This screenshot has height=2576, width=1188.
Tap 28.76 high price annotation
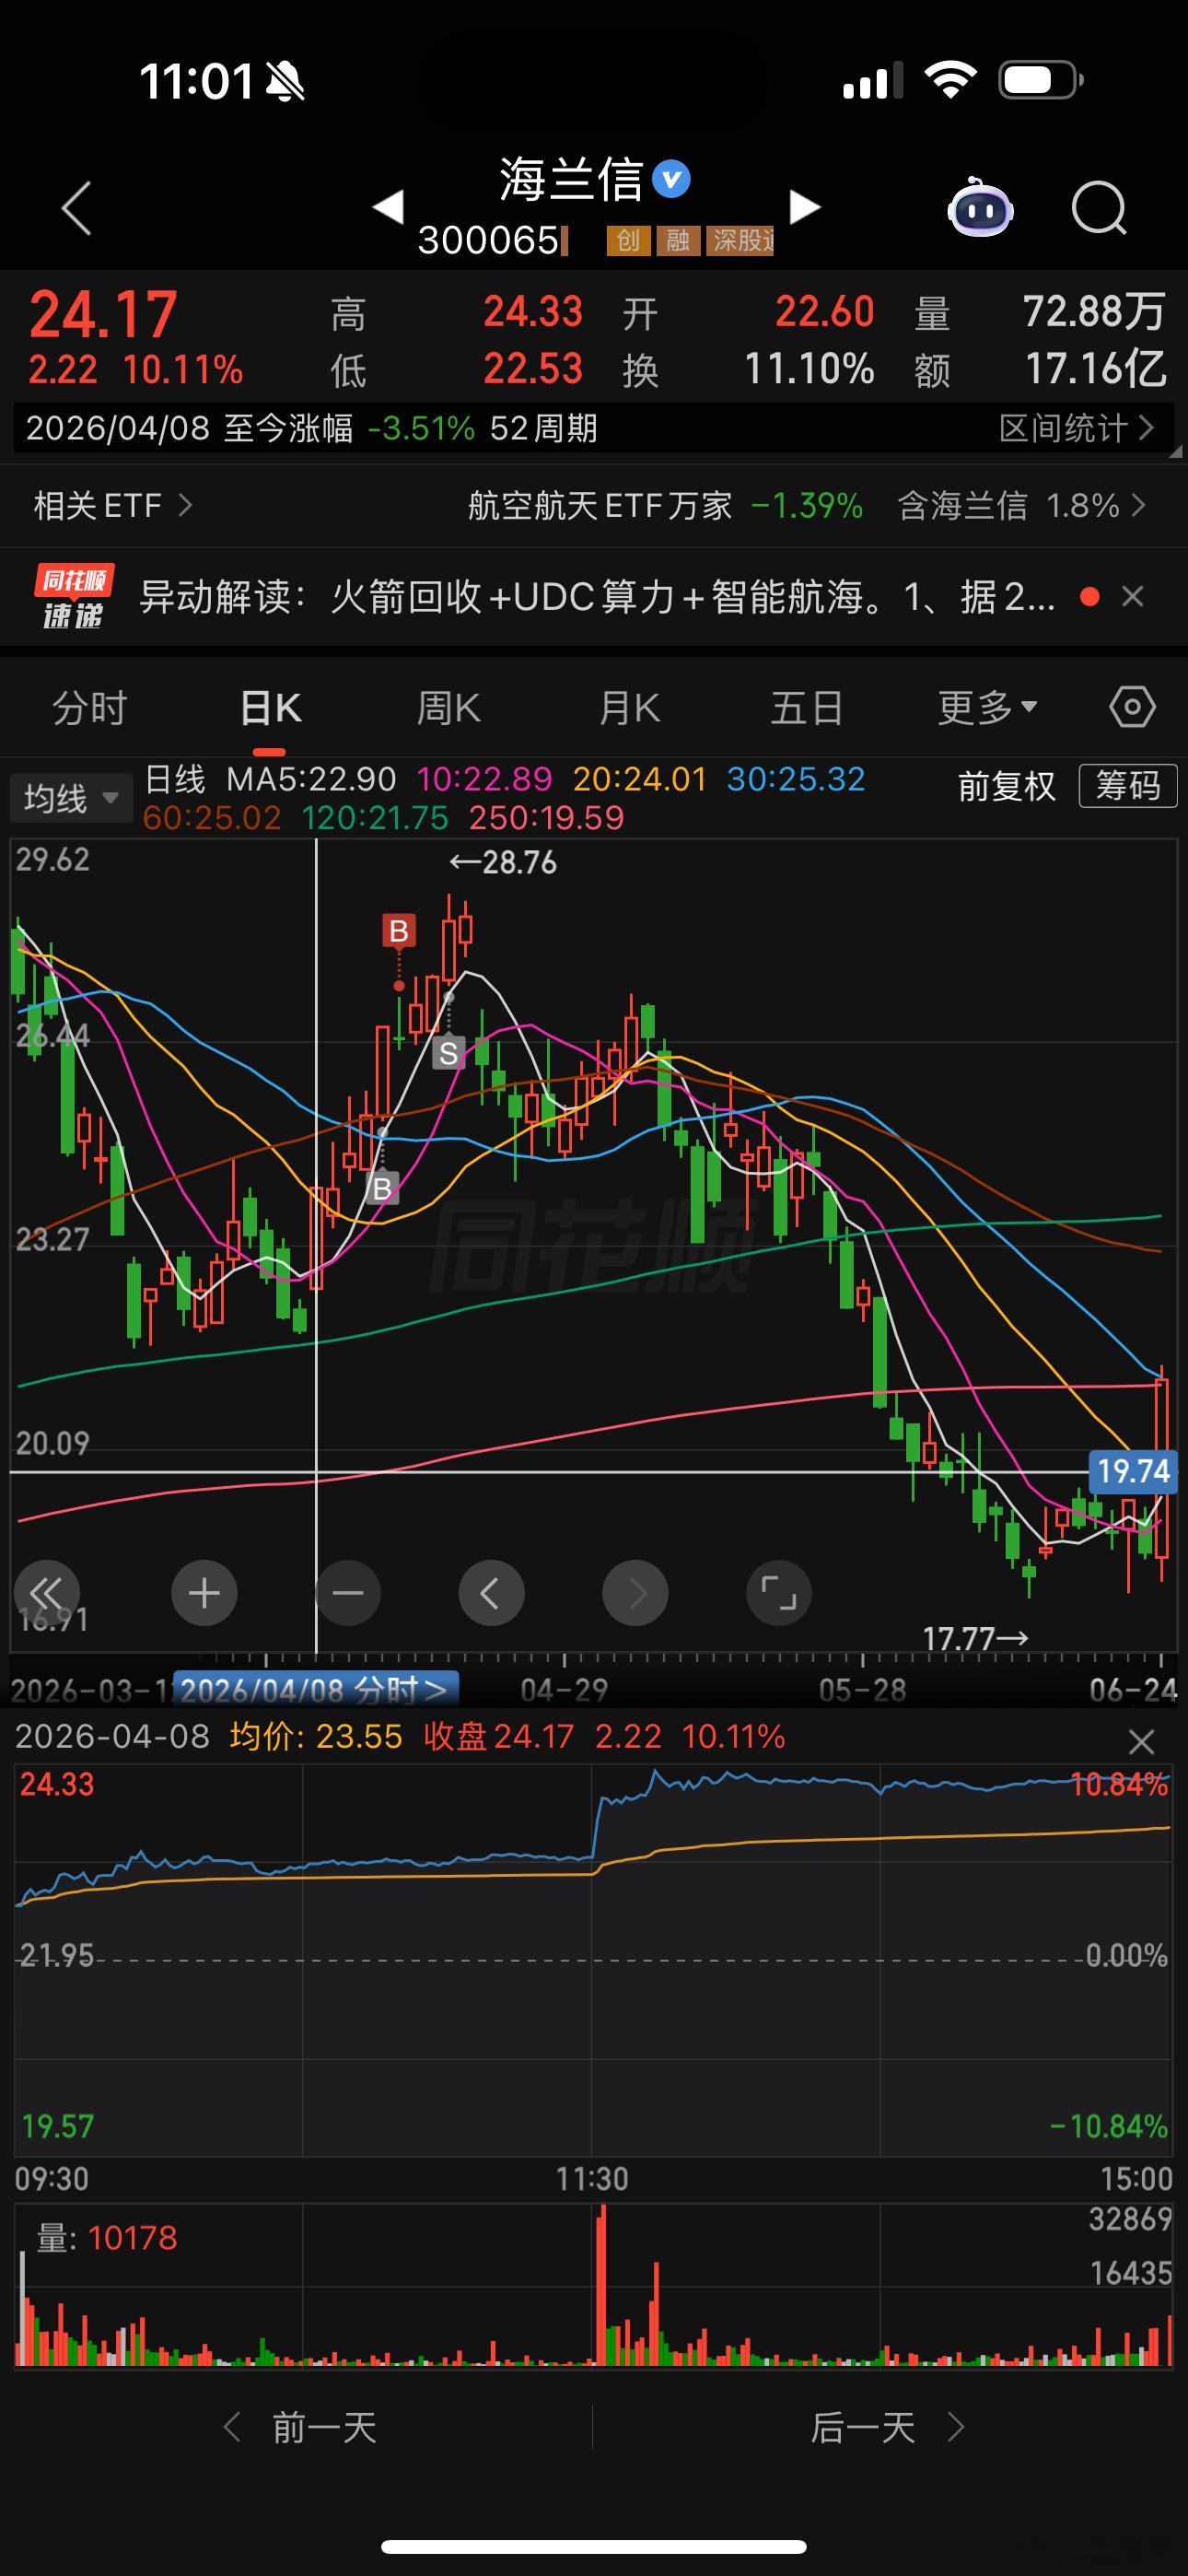coord(502,862)
